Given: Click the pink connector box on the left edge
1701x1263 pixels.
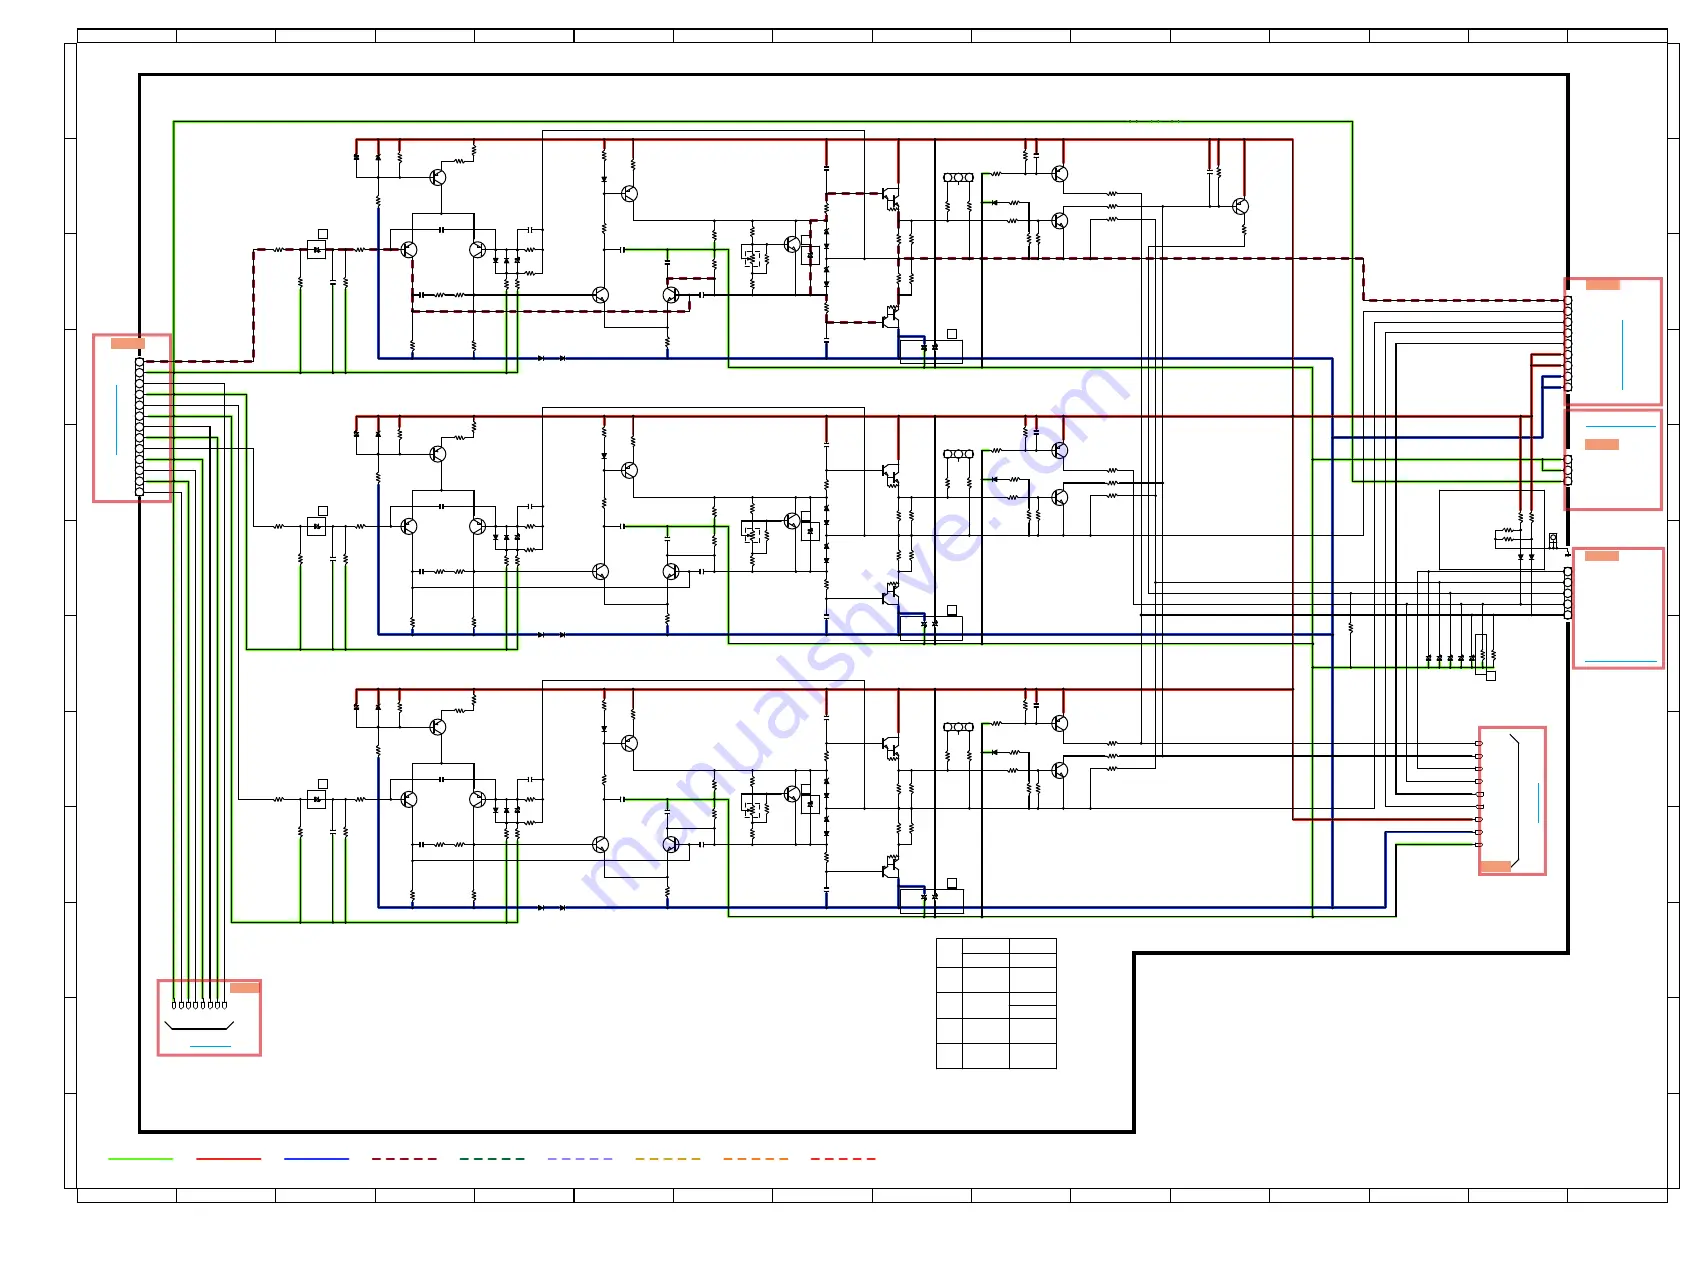Looking at the screenshot, I should tap(132, 418).
